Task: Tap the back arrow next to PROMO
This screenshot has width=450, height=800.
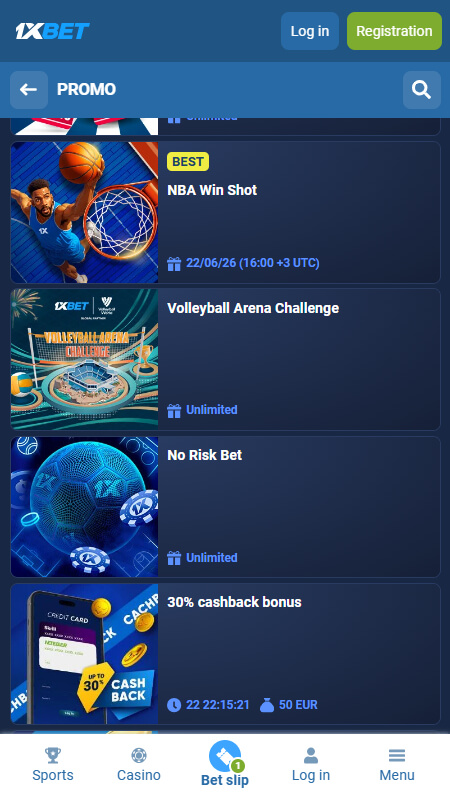Action: 29,90
